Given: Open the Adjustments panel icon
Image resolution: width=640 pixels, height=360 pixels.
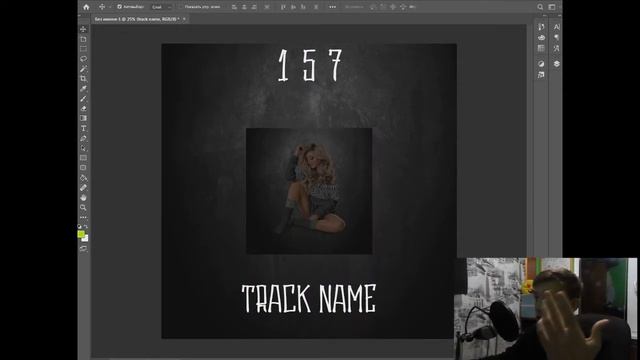Looking at the screenshot, I should [x=541, y=64].
